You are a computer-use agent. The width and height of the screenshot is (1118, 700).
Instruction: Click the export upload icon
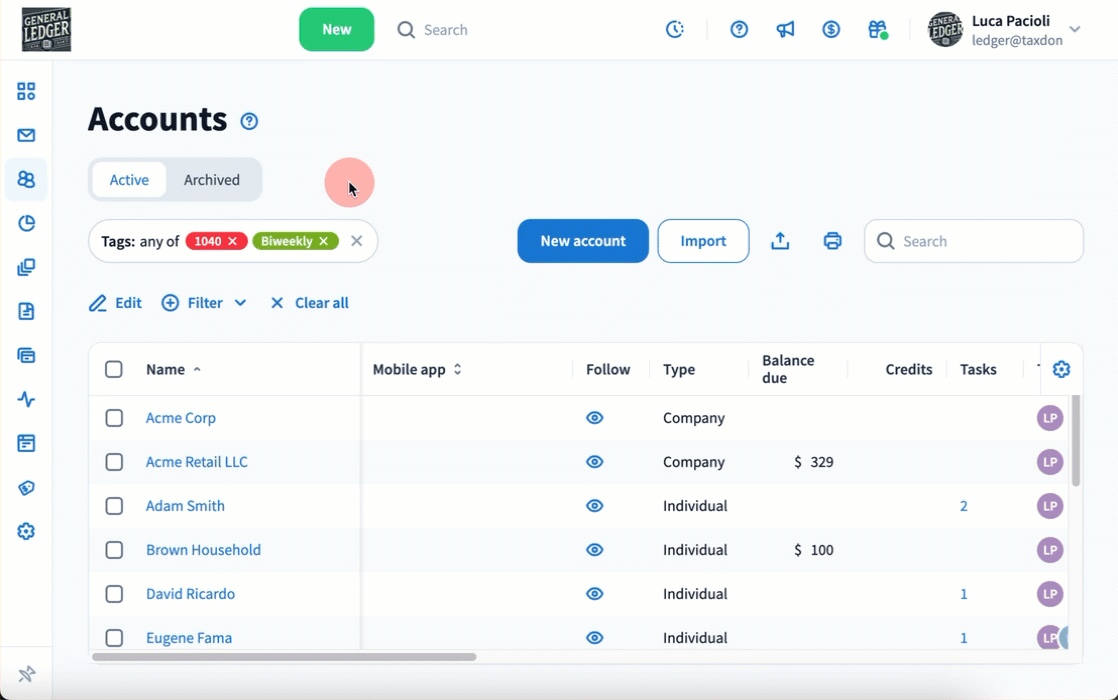tap(780, 241)
